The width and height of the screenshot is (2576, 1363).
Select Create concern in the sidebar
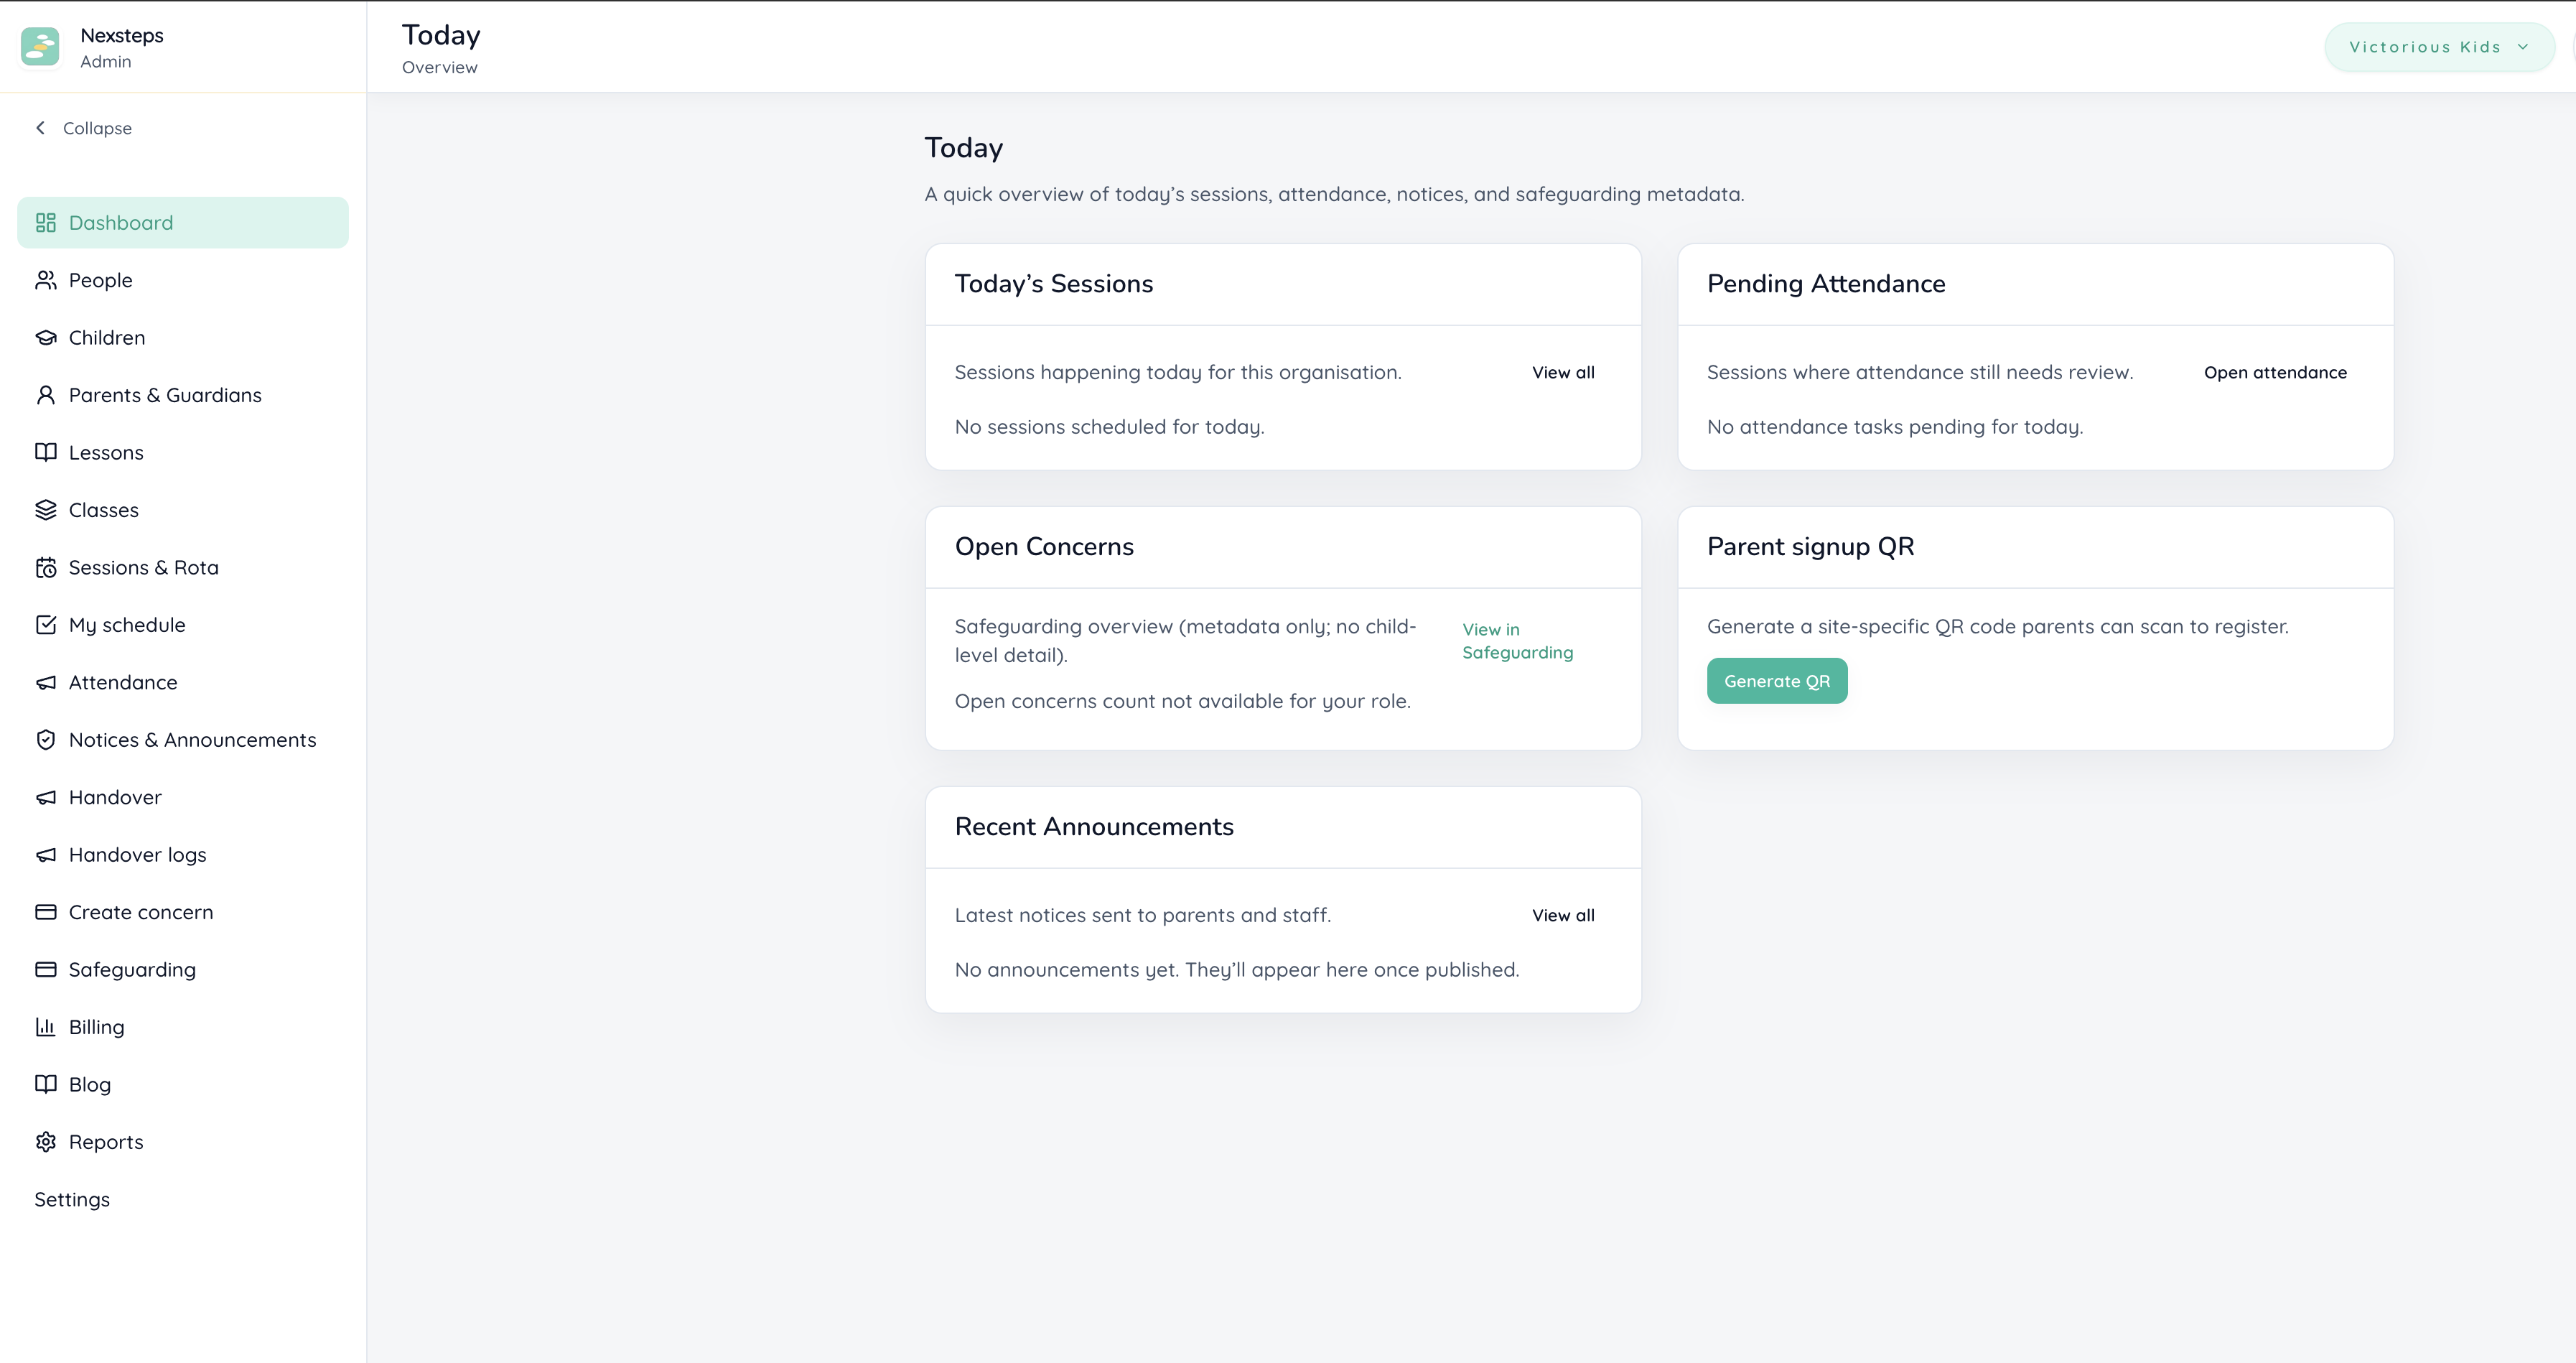pyautogui.click(x=183, y=912)
